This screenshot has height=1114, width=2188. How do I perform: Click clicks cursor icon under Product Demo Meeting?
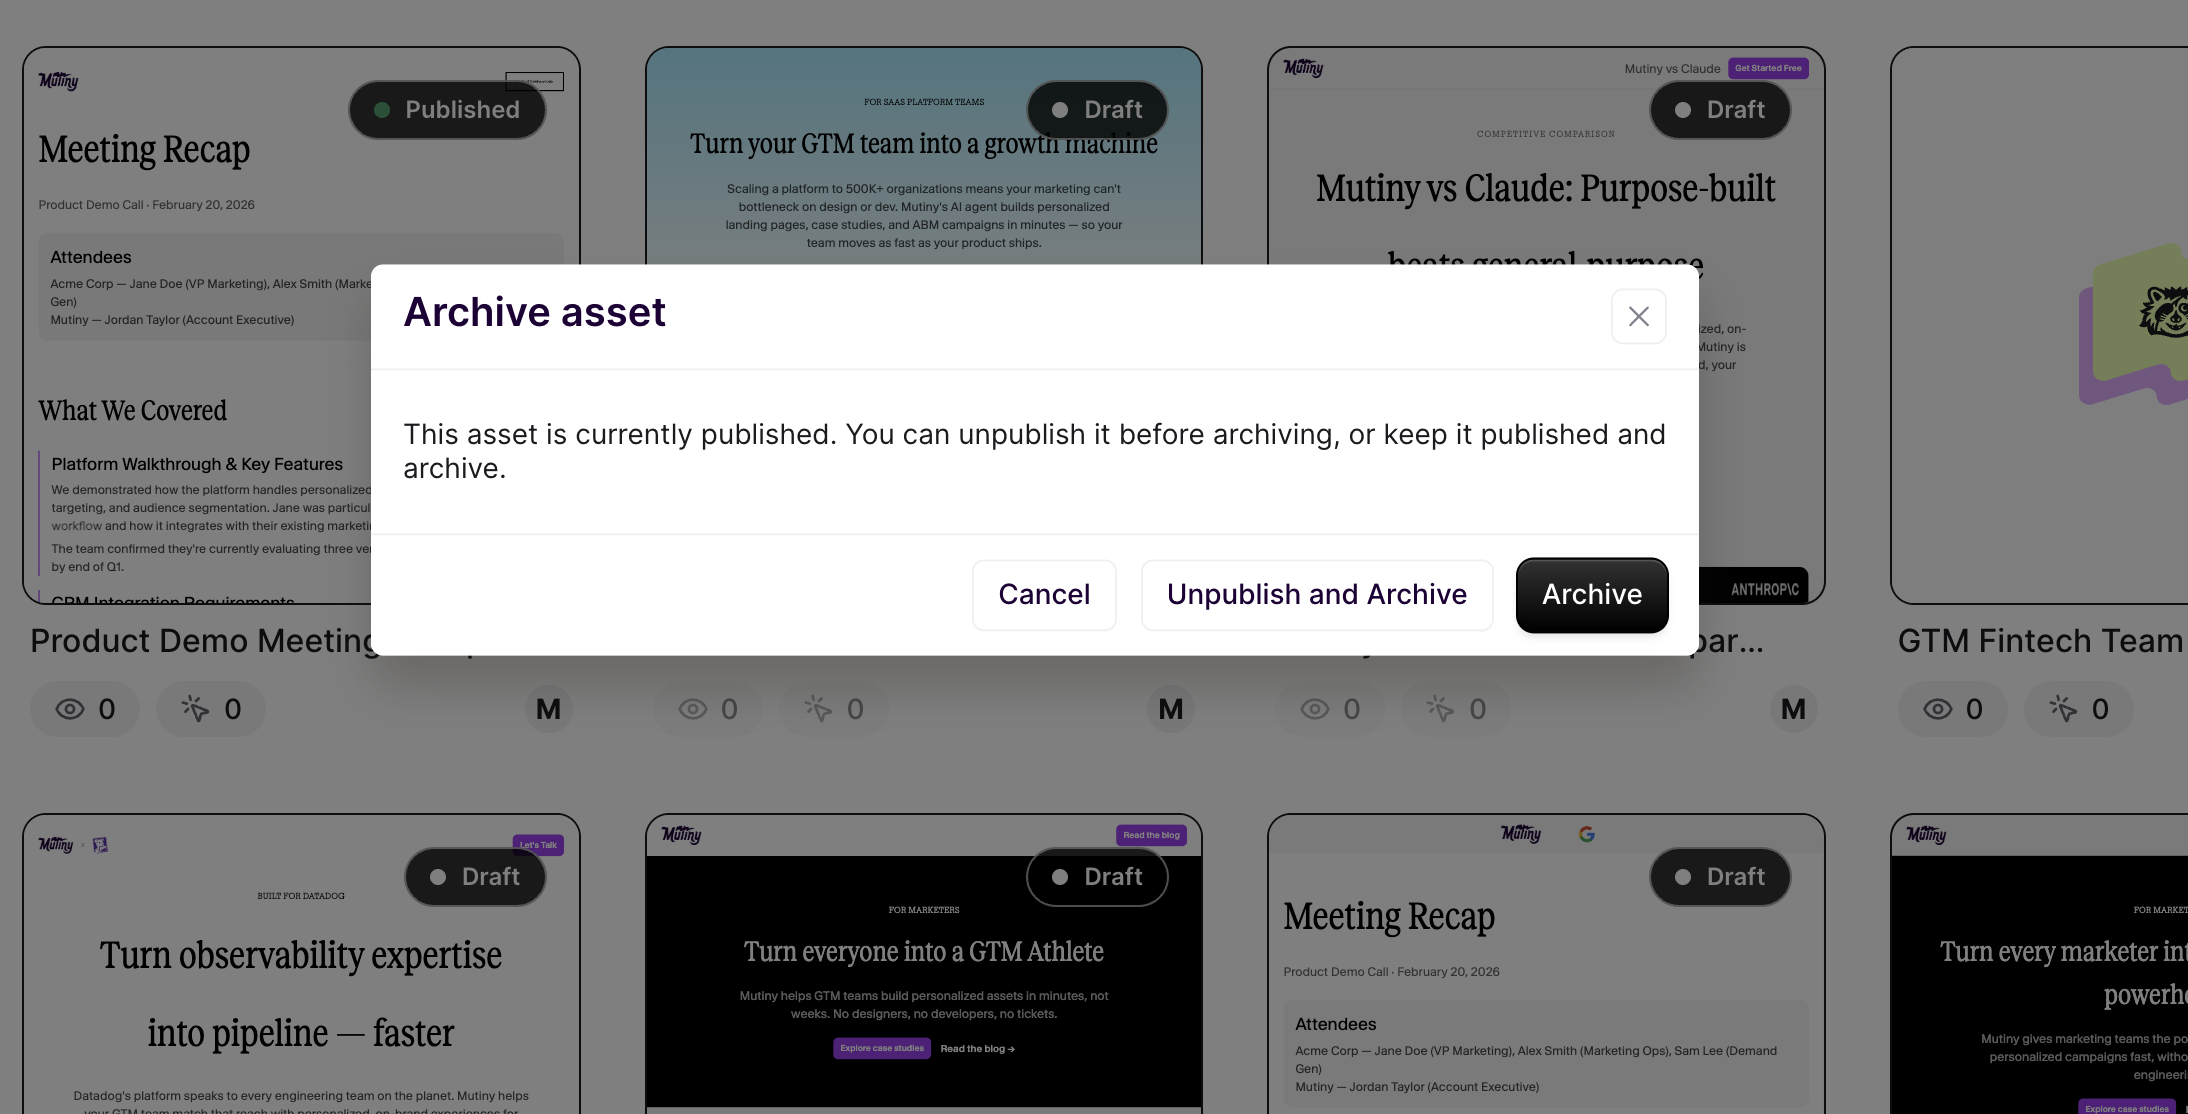[x=195, y=709]
